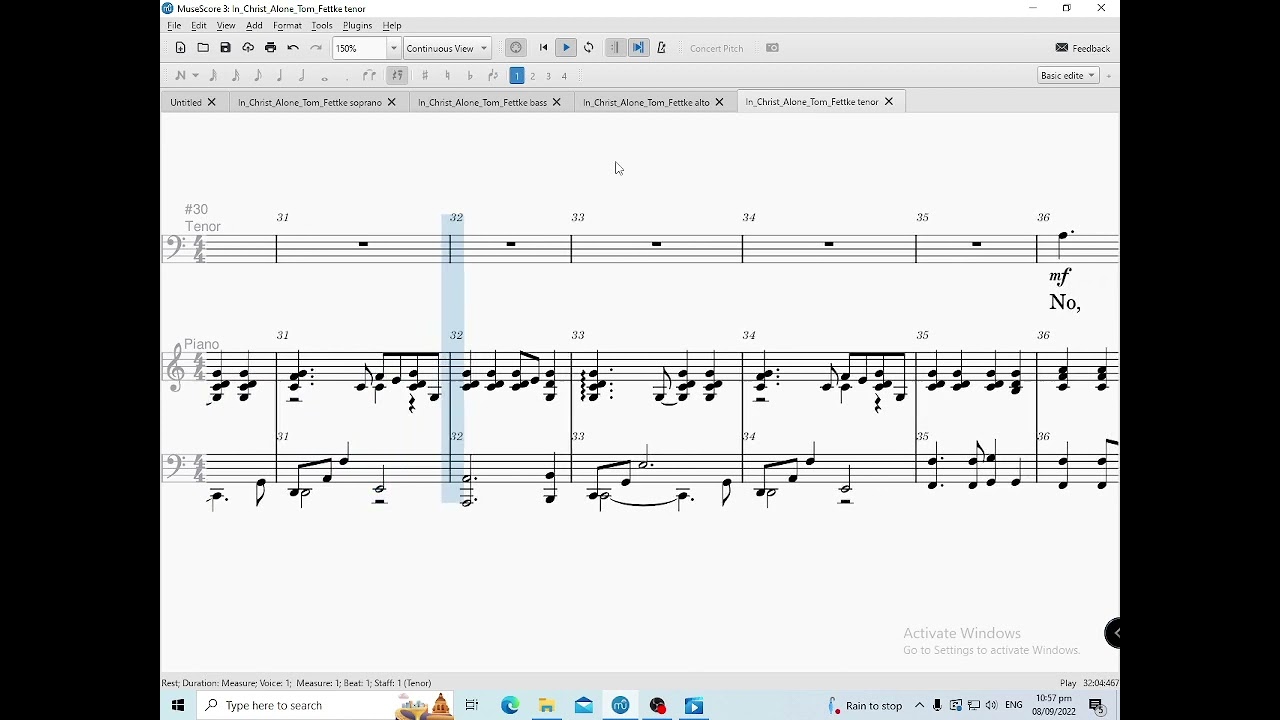The width and height of the screenshot is (1280, 720).
Task: Toggle loop playback
Action: click(x=588, y=48)
